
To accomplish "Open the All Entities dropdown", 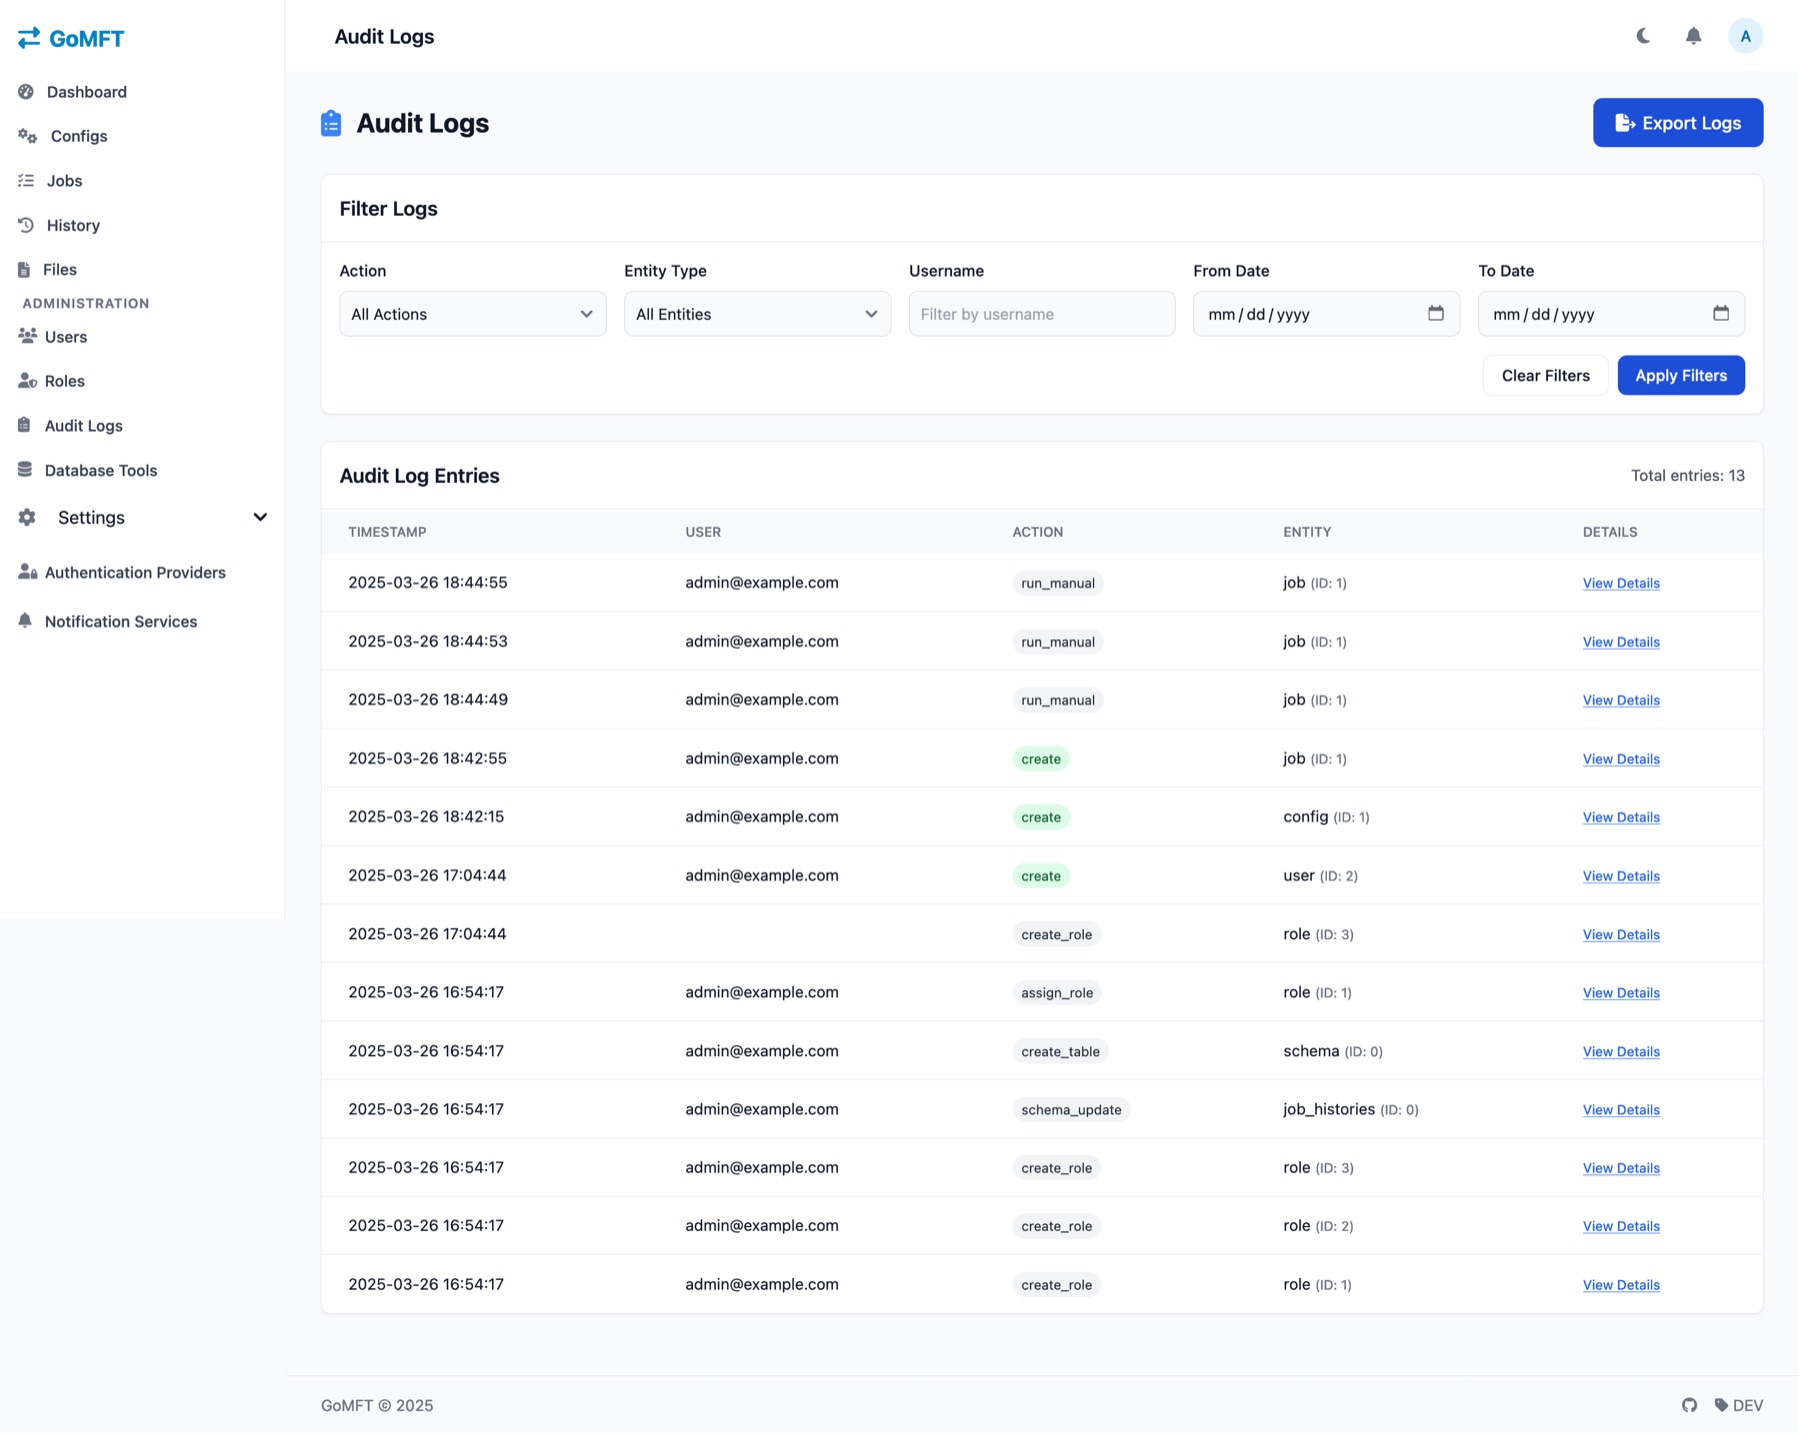I will [x=757, y=314].
